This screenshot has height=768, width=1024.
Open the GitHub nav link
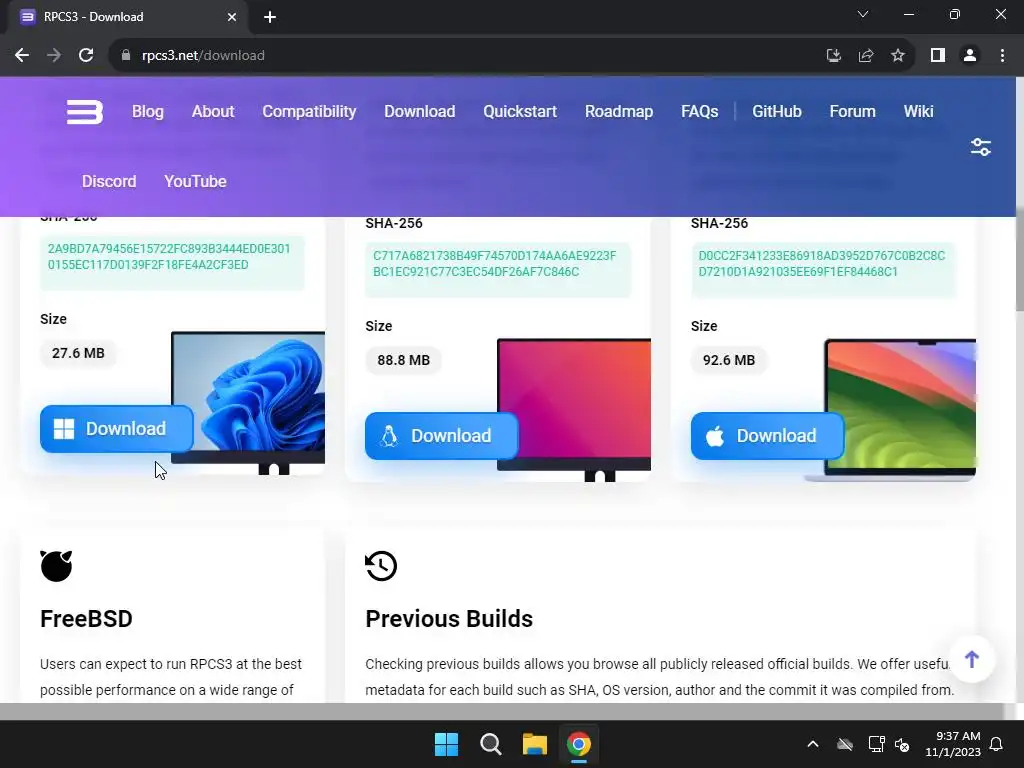[x=776, y=112]
